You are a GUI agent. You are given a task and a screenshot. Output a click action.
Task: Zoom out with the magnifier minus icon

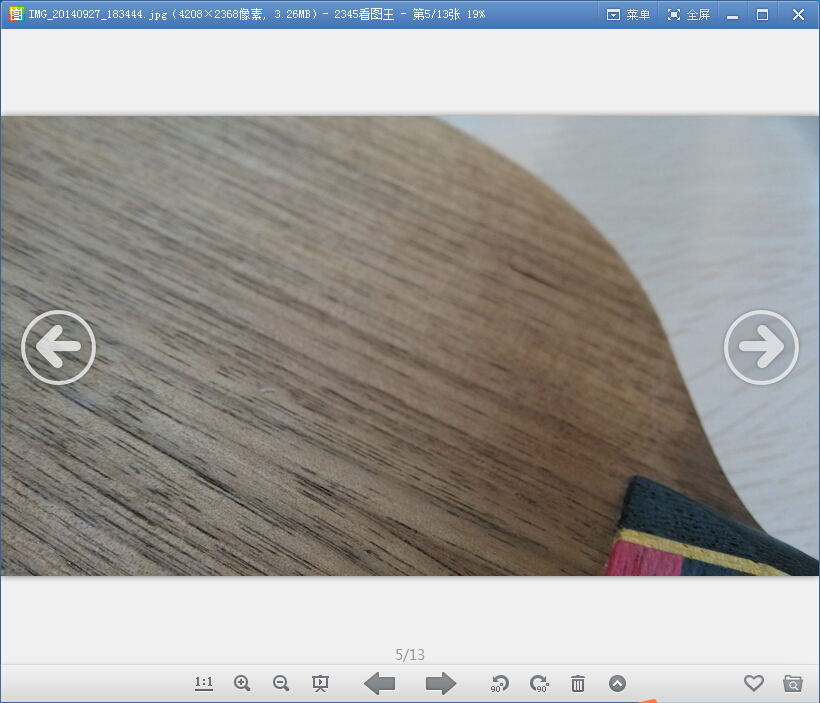[x=281, y=683]
